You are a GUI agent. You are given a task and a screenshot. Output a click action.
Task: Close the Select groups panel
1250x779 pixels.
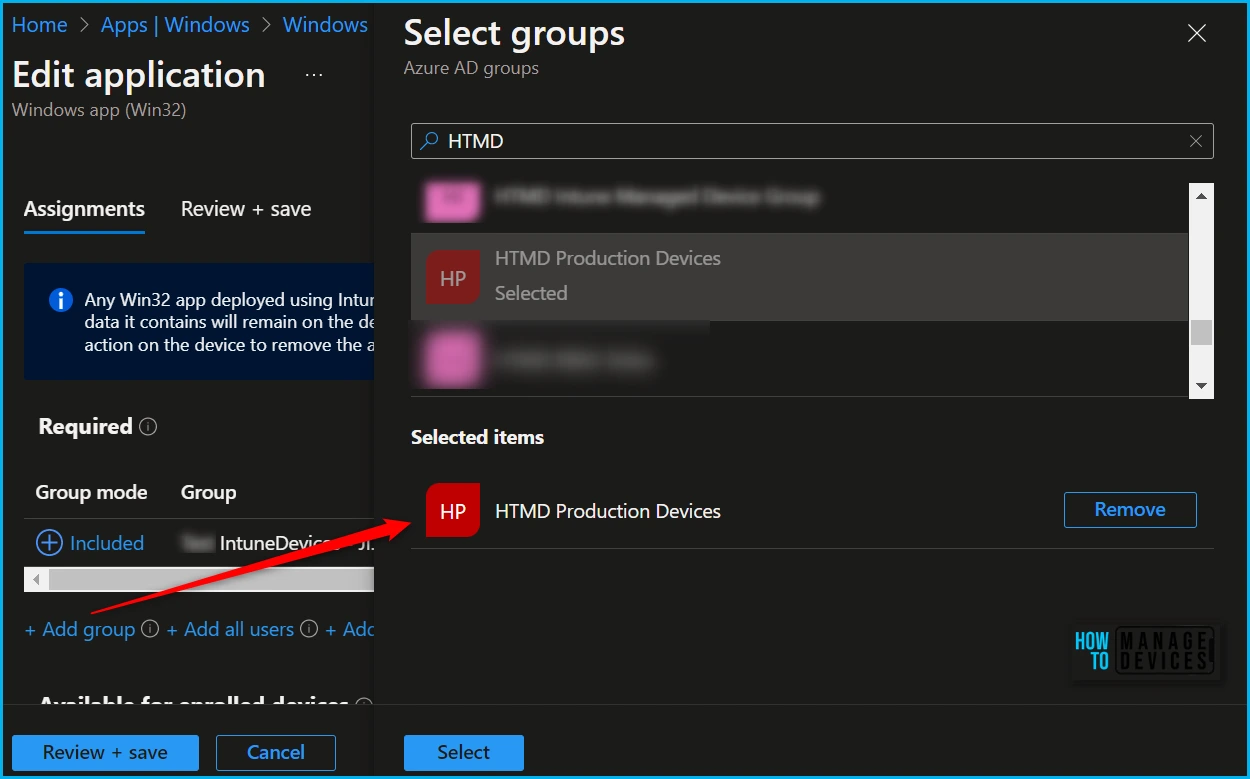coord(1196,33)
